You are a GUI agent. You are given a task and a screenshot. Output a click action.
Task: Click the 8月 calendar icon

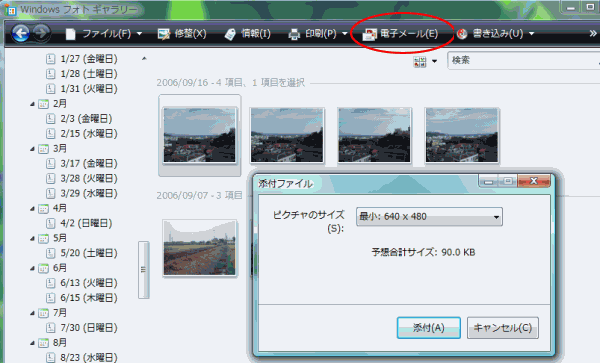point(44,343)
